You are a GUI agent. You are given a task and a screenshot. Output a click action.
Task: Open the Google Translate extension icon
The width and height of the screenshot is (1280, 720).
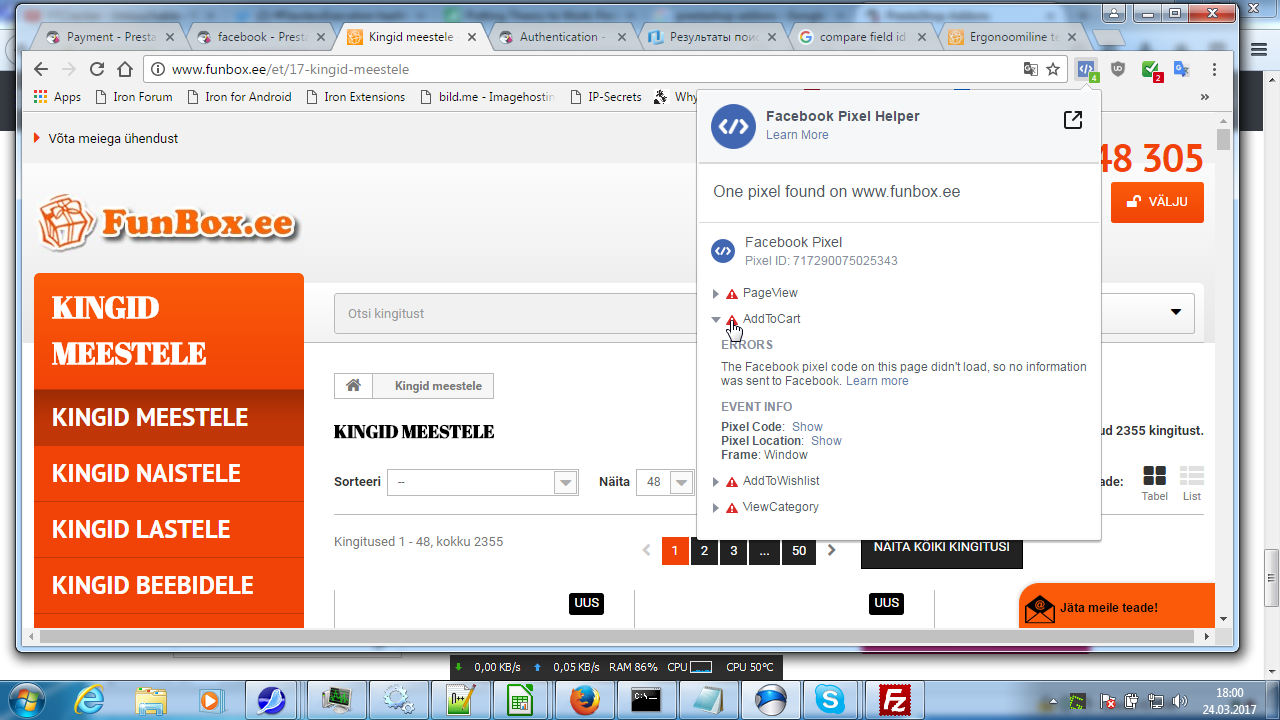(1181, 70)
